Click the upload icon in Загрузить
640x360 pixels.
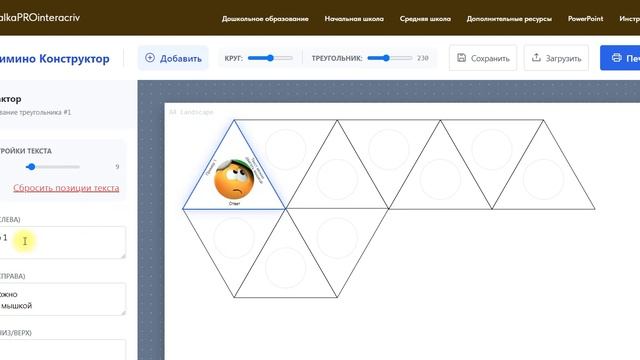(536, 58)
